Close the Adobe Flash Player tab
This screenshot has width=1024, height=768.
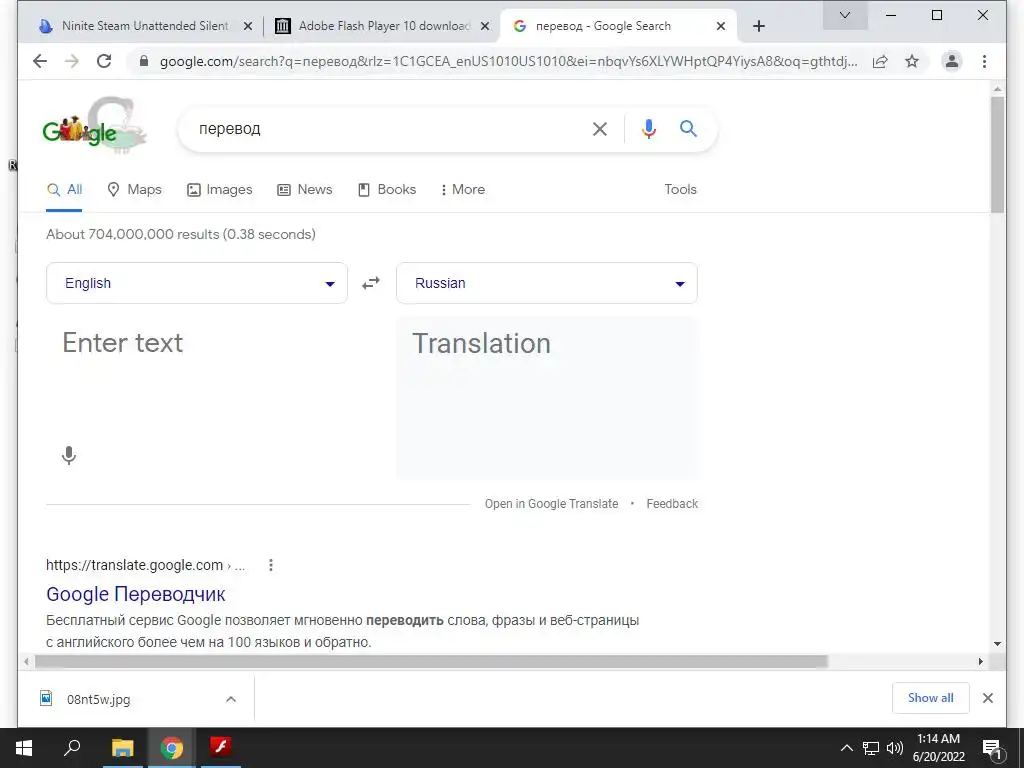click(485, 26)
